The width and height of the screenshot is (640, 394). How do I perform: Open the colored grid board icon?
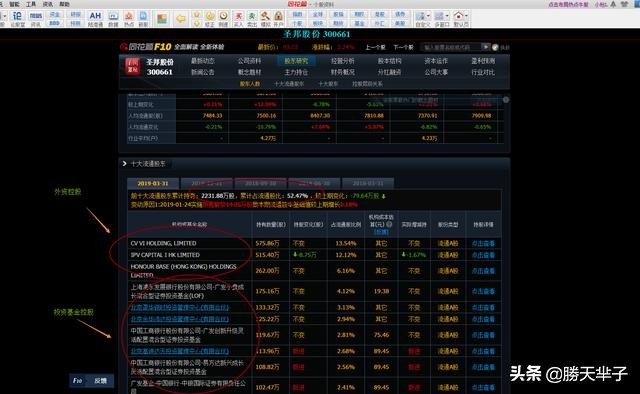coord(162,19)
